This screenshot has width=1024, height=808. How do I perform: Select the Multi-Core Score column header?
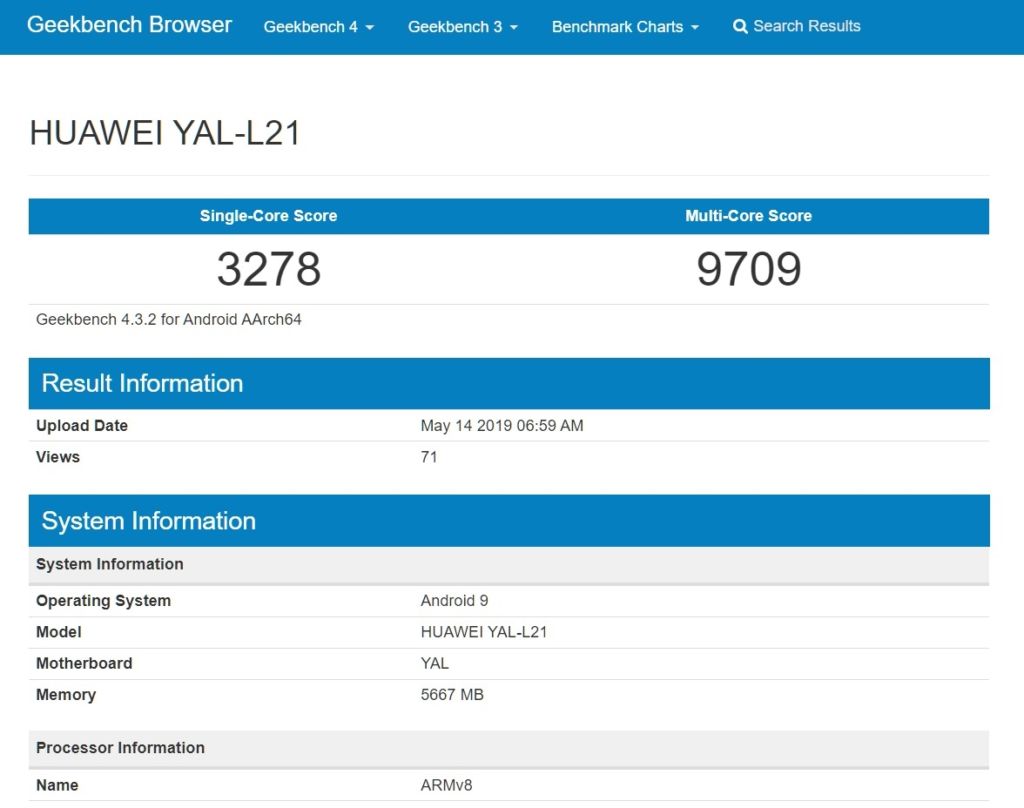pos(748,216)
